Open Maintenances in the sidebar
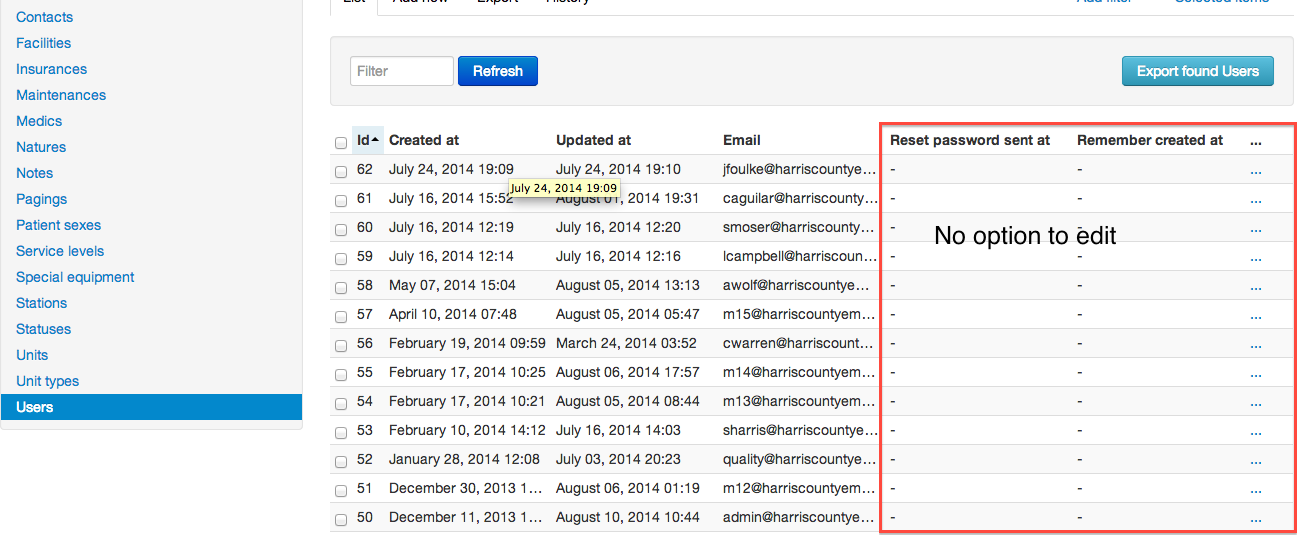1308x540 pixels. tap(61, 95)
